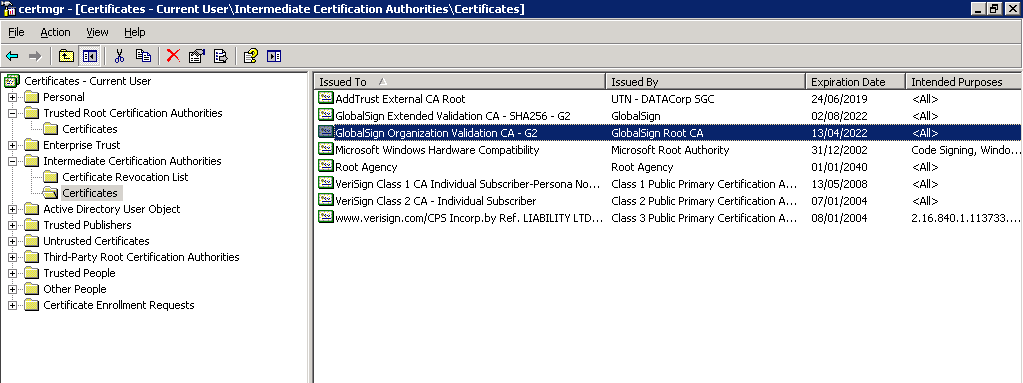
Task: Expand the Personal tree node
Action: (x=12, y=97)
